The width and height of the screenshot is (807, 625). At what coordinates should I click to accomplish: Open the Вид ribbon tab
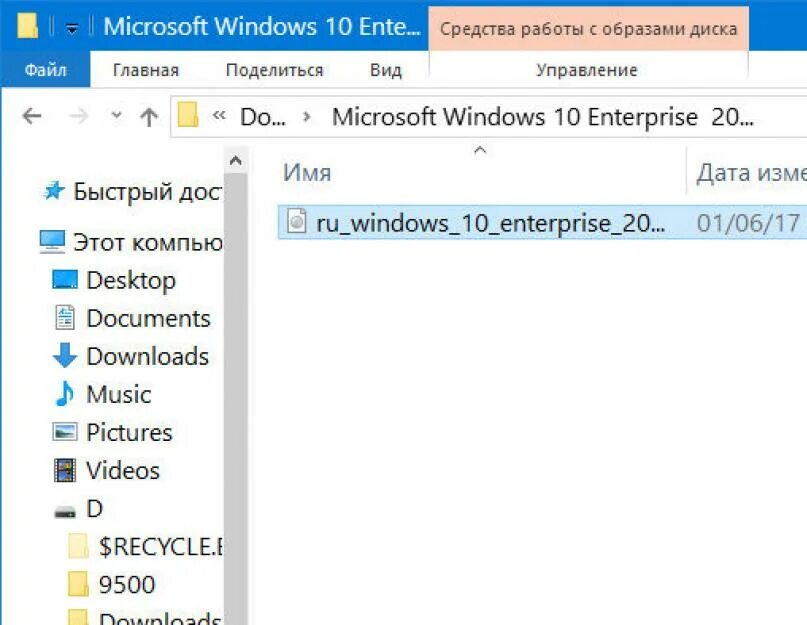tap(385, 70)
